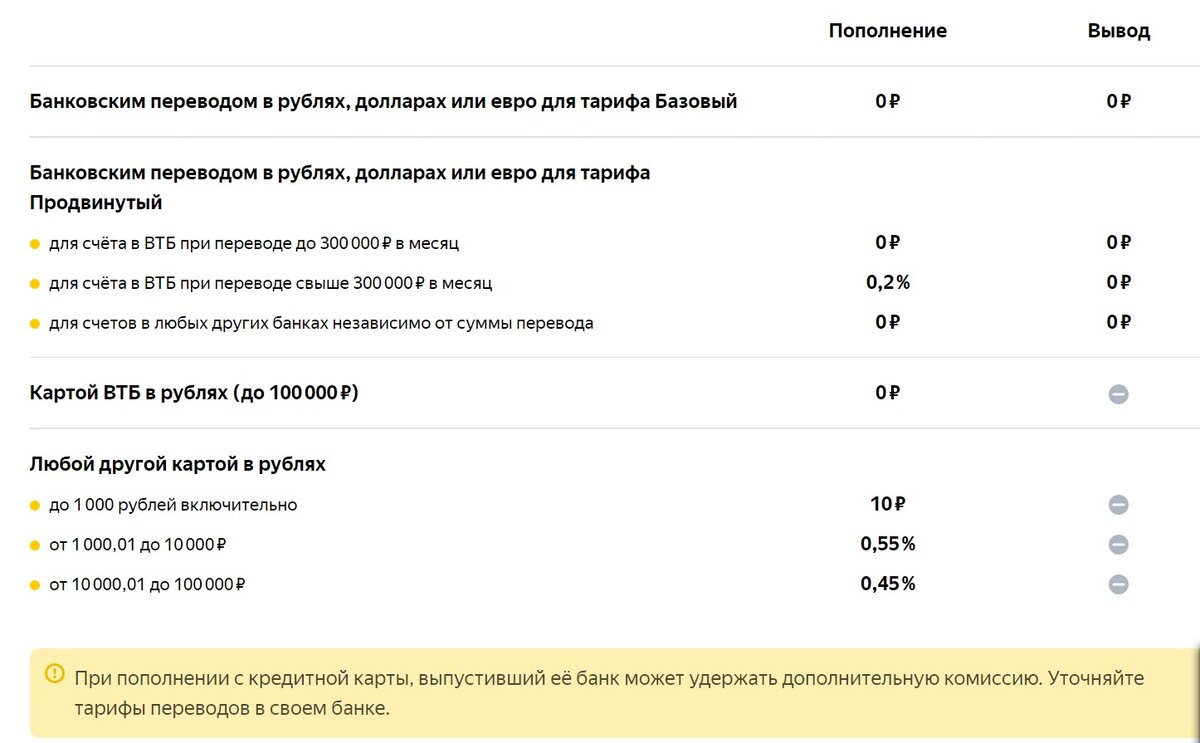Click unavailable icon for 0,45% row
Image resolution: width=1200 pixels, height=743 pixels.
1119,585
